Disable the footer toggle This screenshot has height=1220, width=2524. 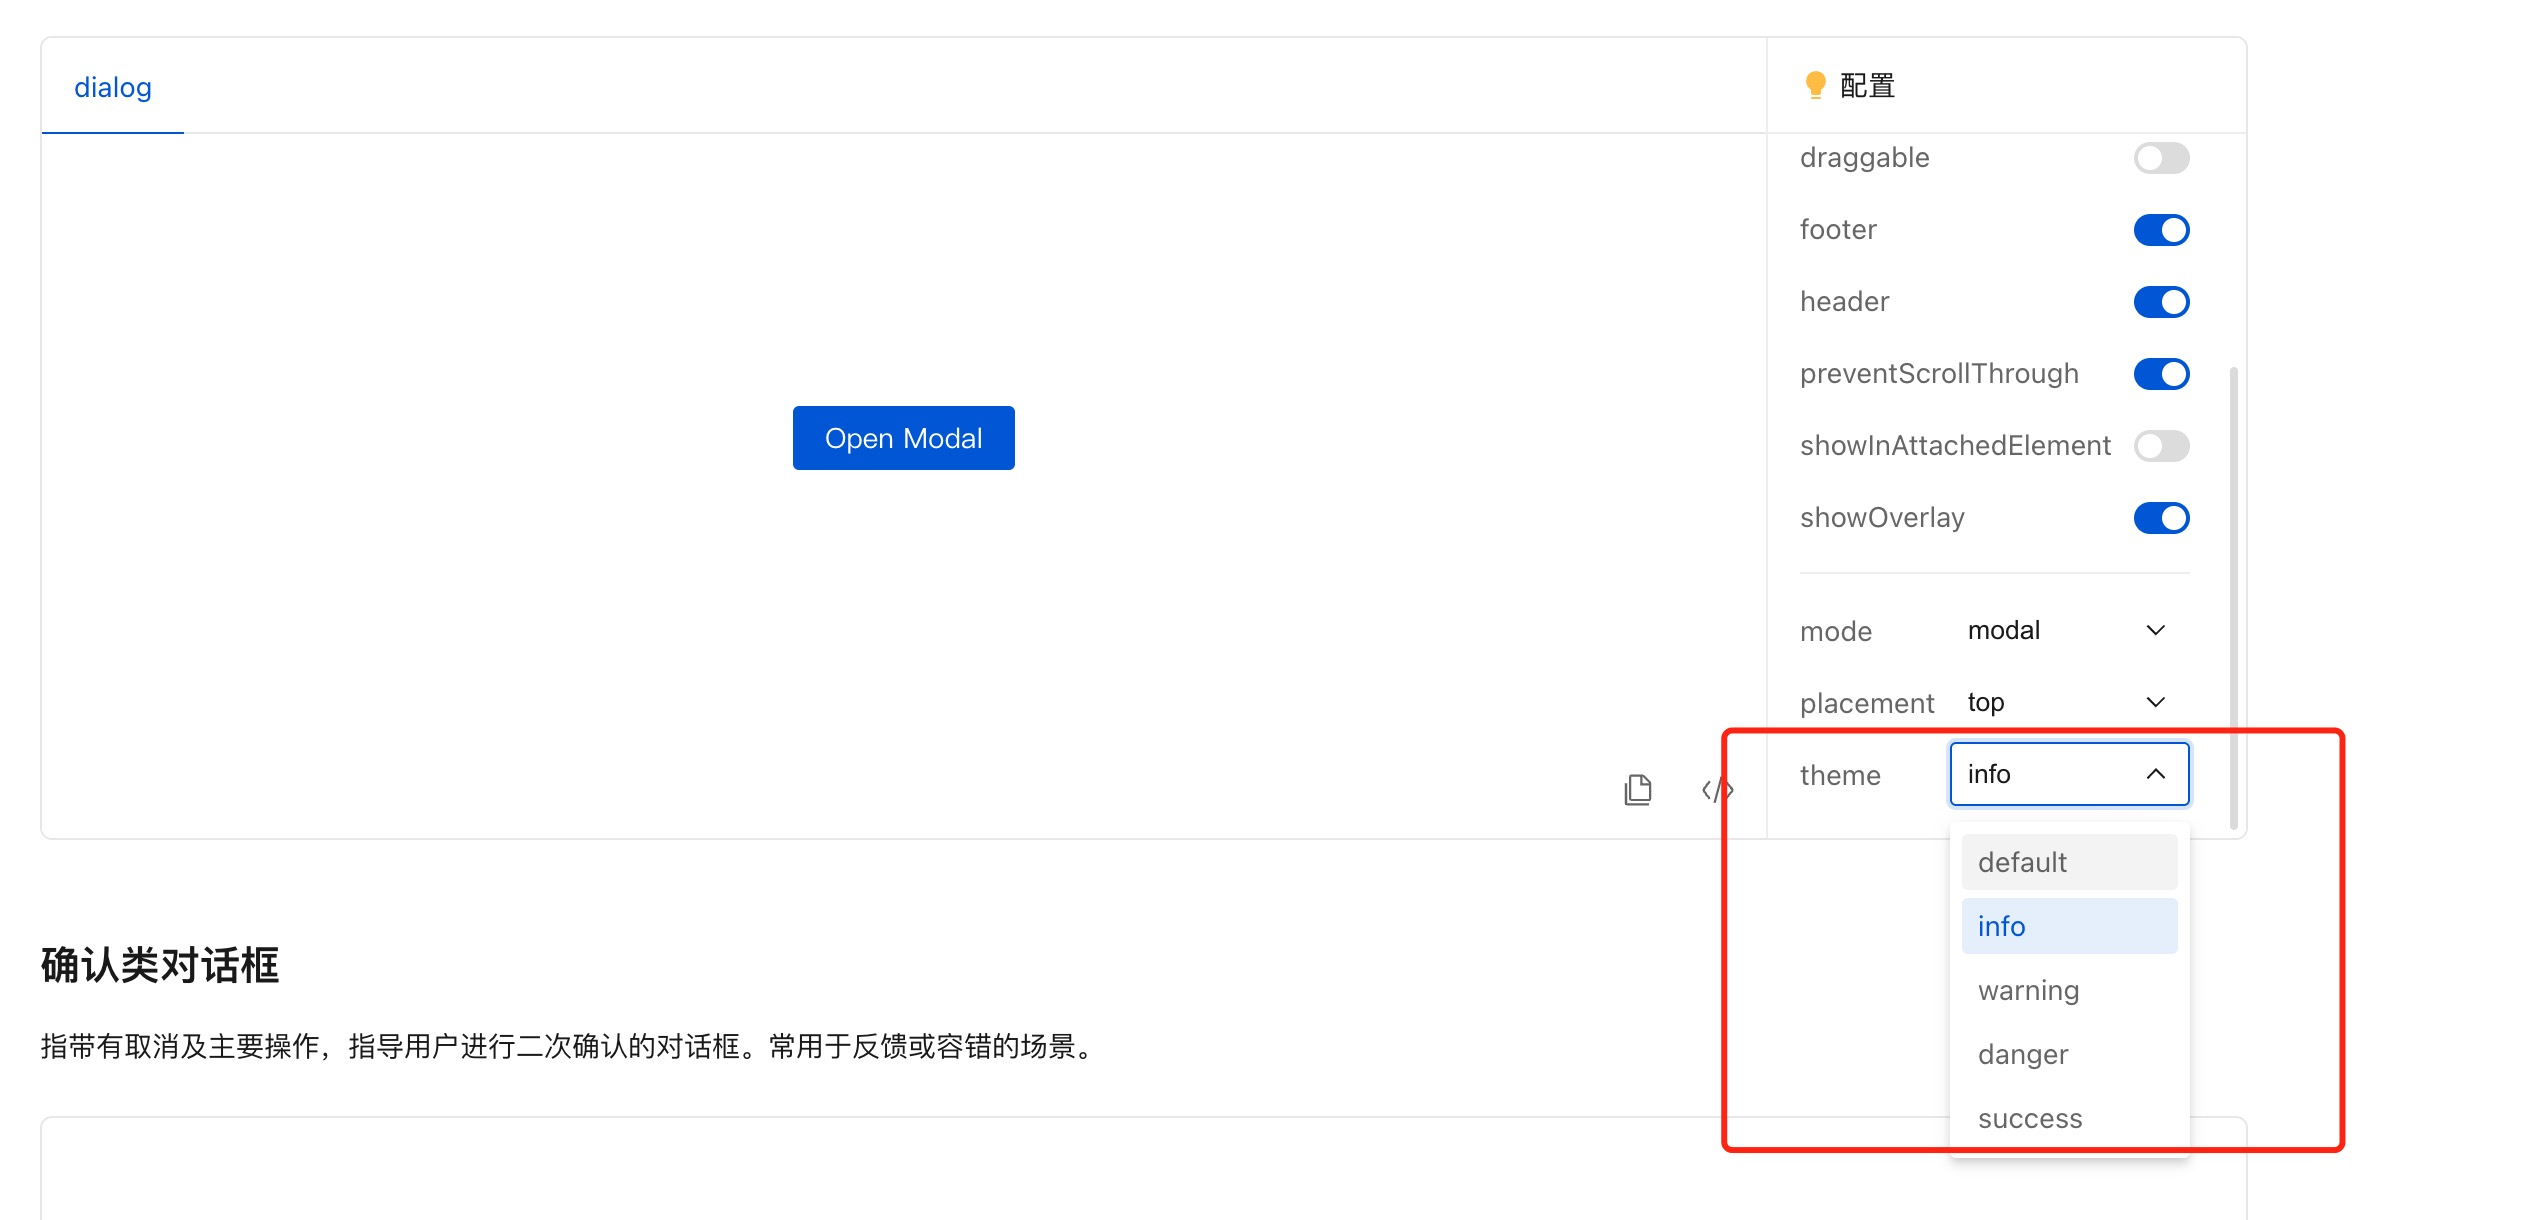(x=2161, y=229)
